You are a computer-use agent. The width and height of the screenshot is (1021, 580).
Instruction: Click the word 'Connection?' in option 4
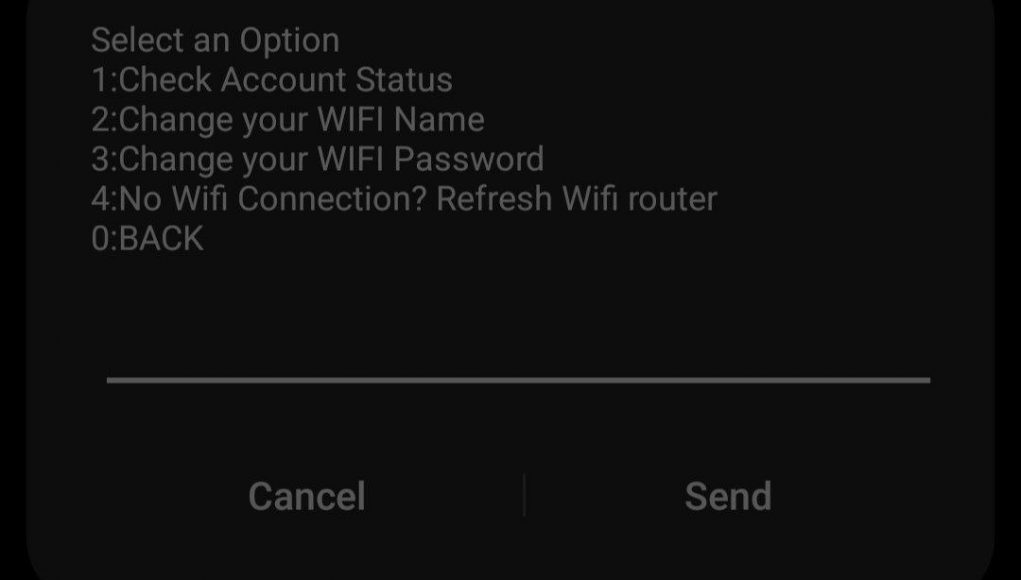[332, 199]
